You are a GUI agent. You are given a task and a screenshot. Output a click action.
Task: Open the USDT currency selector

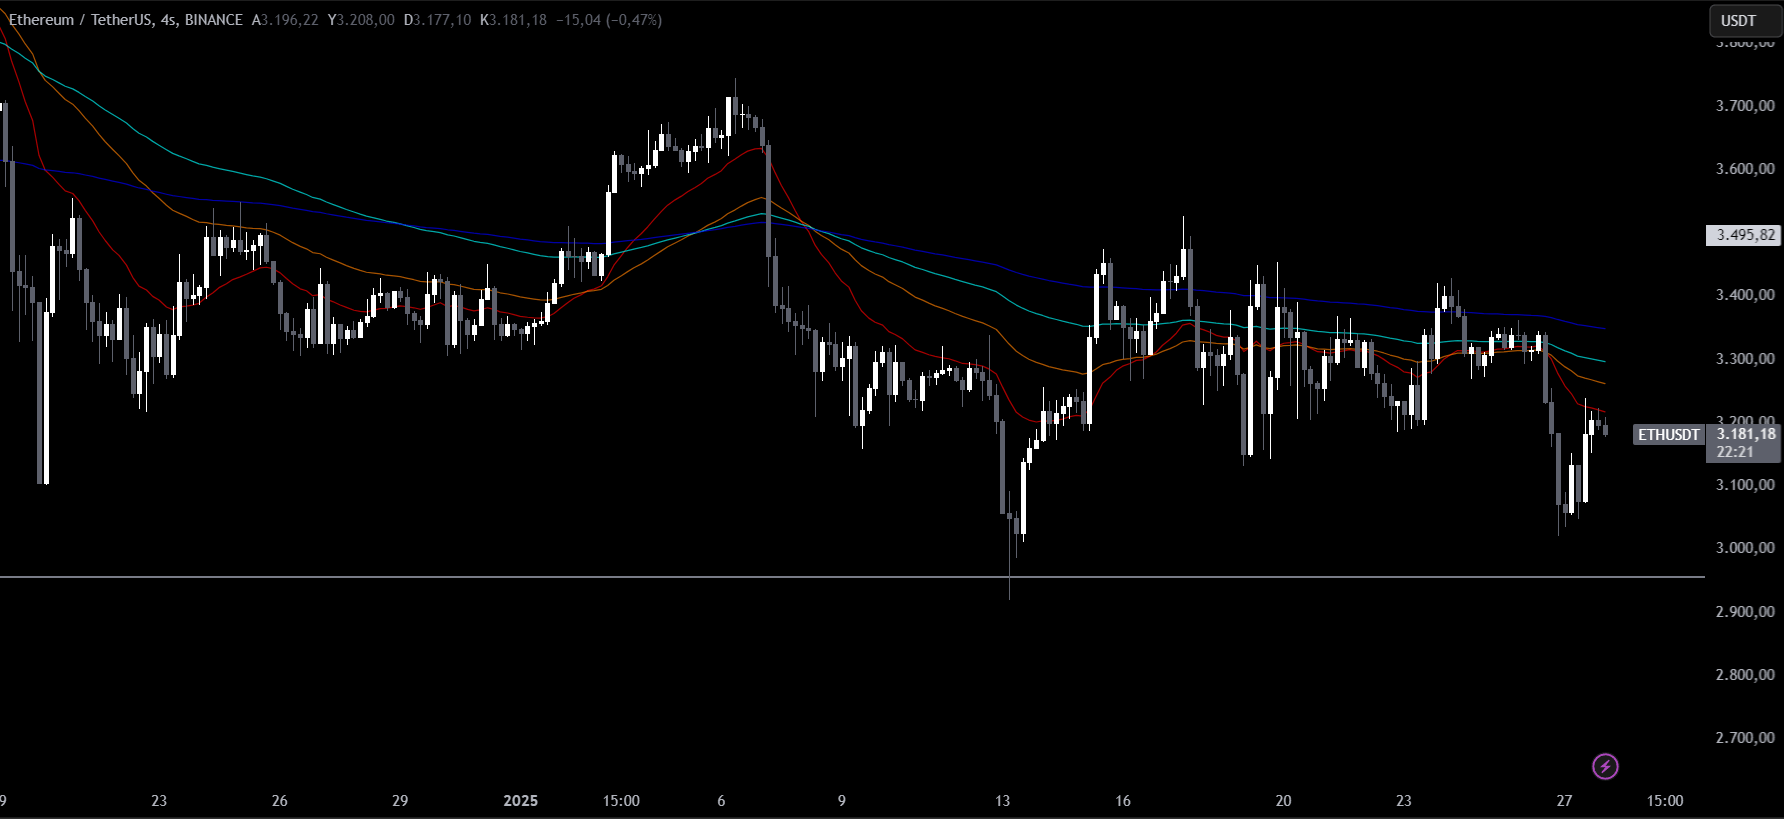click(x=1744, y=20)
